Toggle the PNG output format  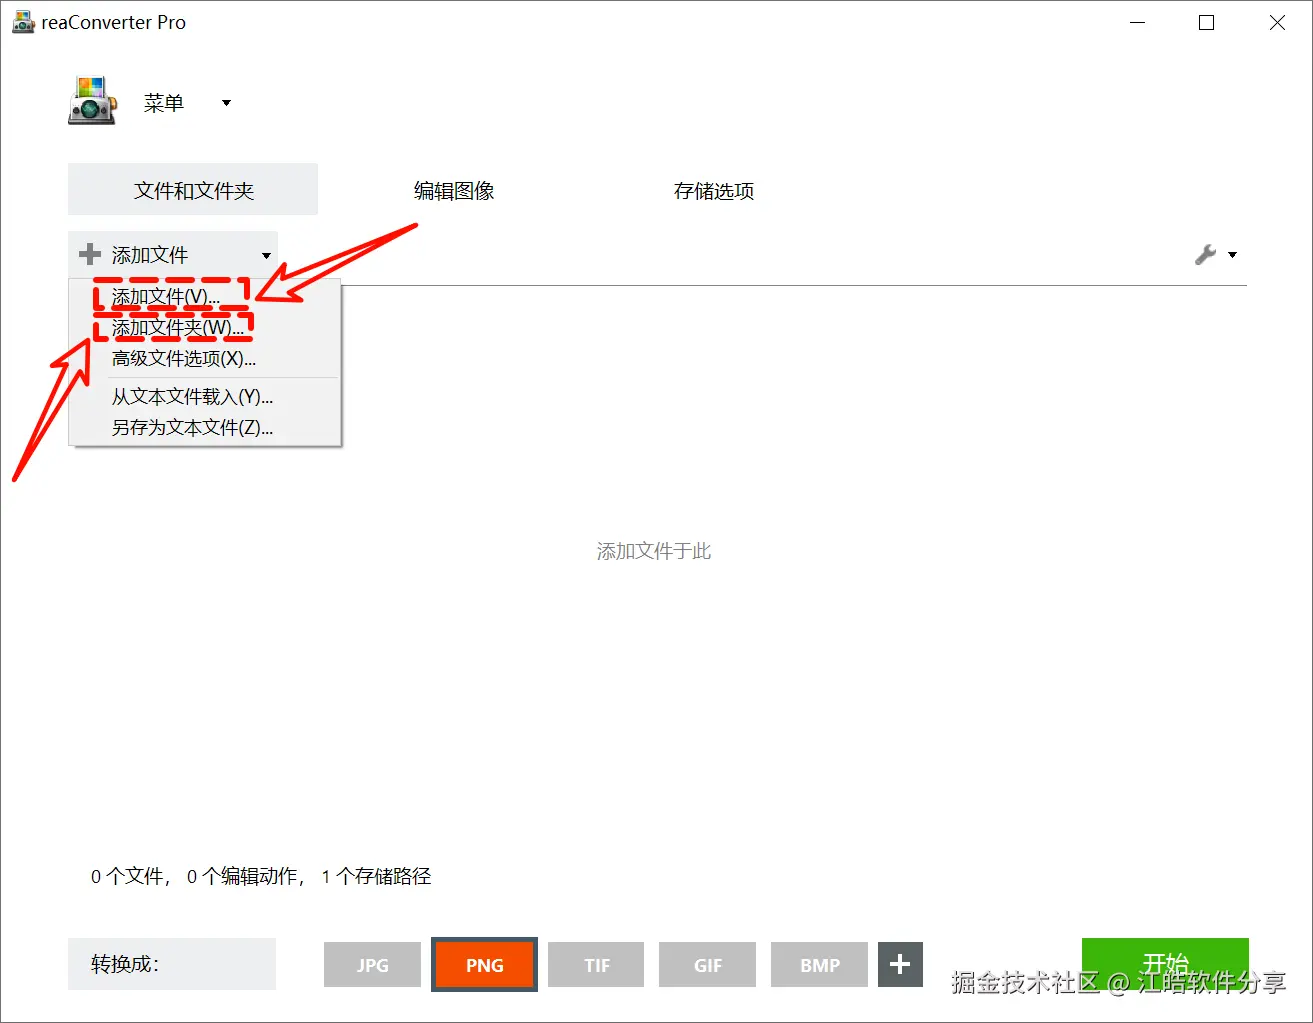pos(484,965)
